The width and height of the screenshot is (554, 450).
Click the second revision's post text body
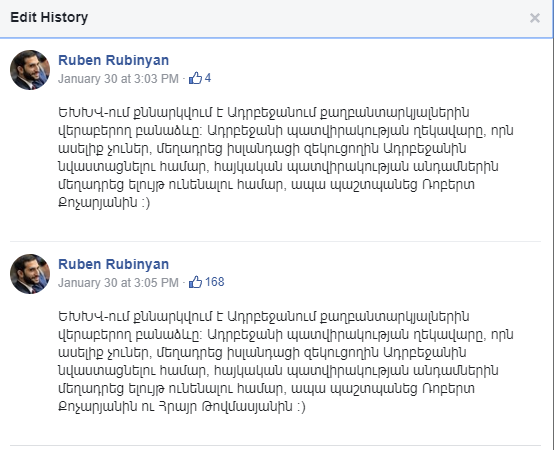pos(285,361)
